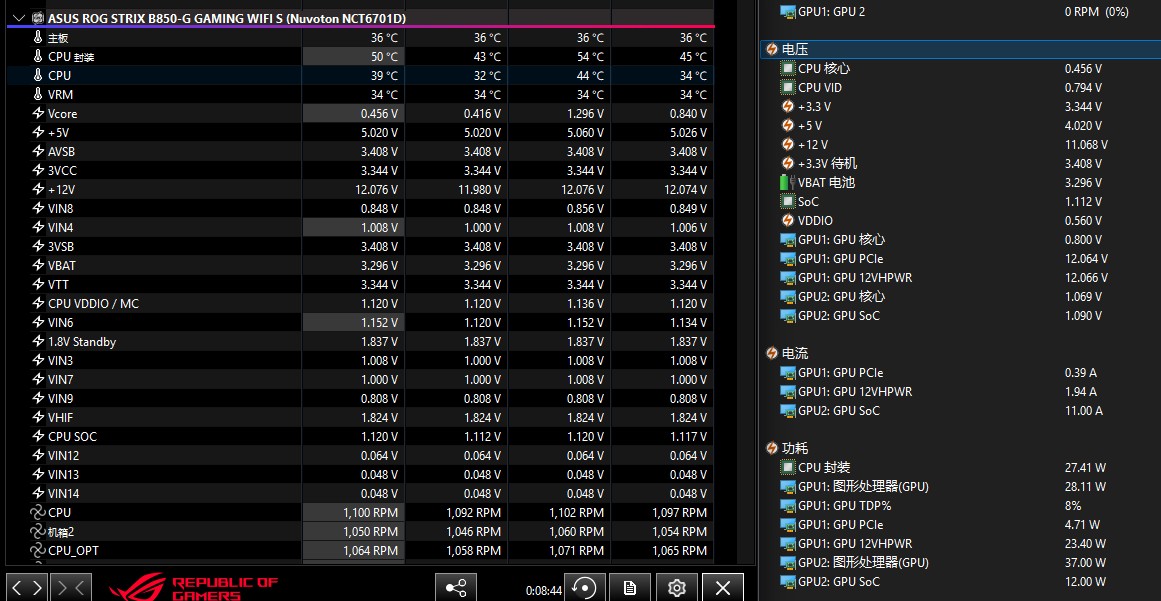This screenshot has height=601, width=1161.
Task: Click thermometer icon beside CPU 封装
Action: coord(39,56)
